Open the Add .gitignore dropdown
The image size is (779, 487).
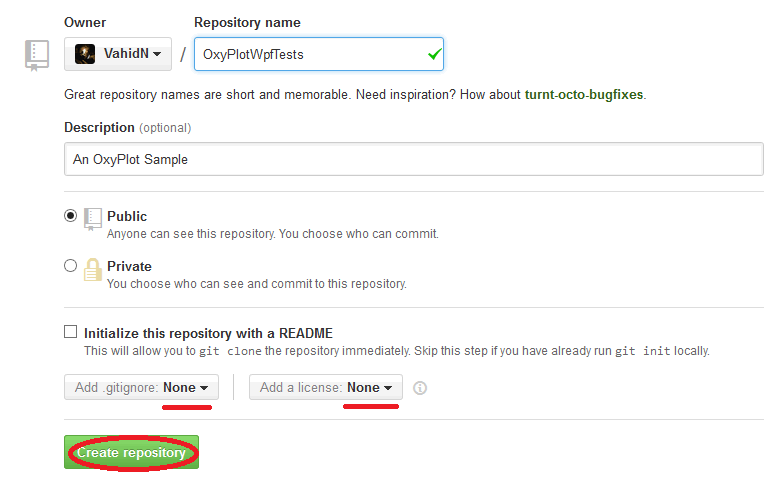[141, 388]
